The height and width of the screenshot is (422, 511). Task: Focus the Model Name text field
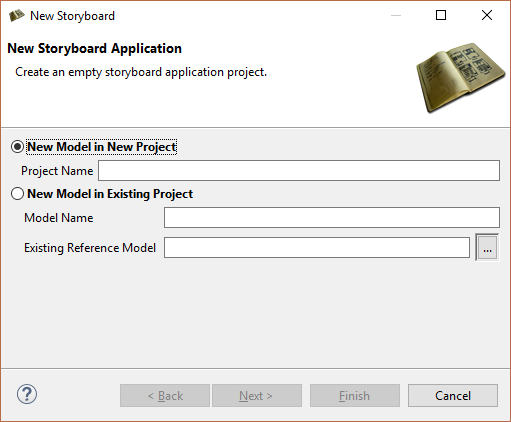coord(332,218)
